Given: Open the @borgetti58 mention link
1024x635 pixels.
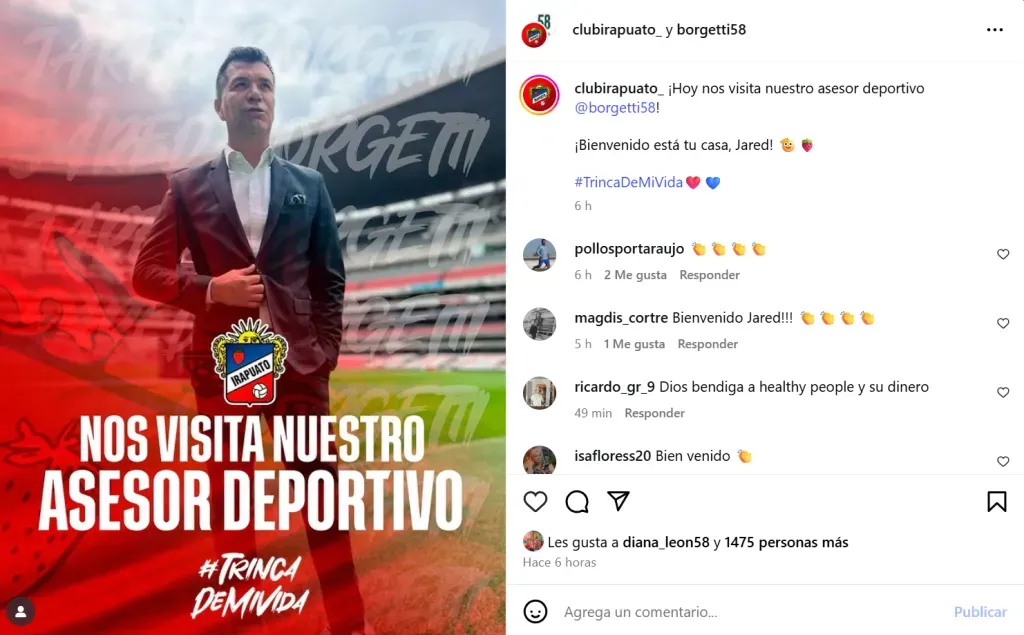Looking at the screenshot, I should pos(615,108).
